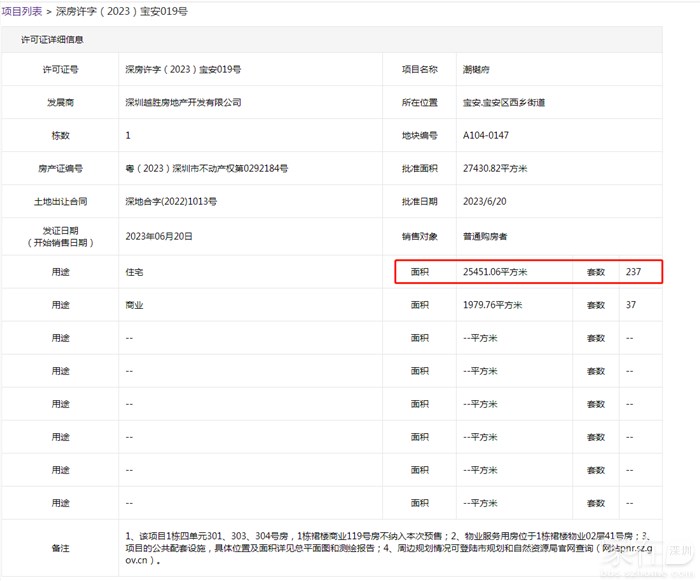700x581 pixels.
Task: Click approval date 2023/6/20
Action: 484,201
